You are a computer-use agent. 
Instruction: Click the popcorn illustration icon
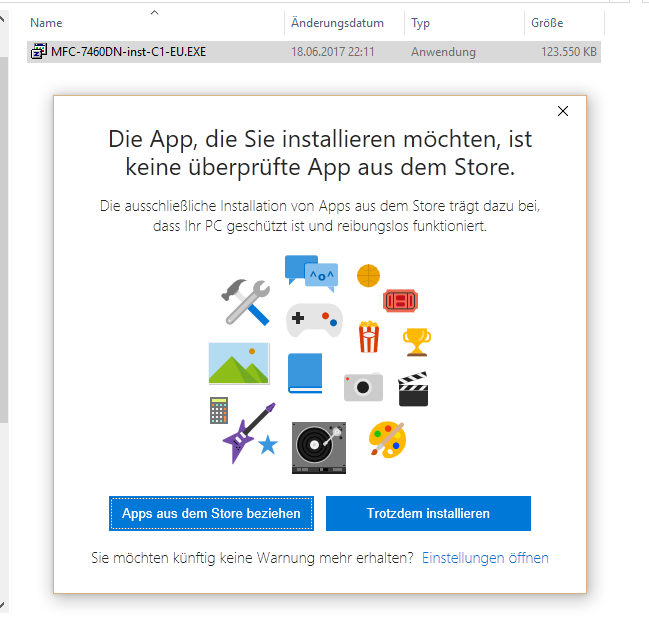point(369,337)
